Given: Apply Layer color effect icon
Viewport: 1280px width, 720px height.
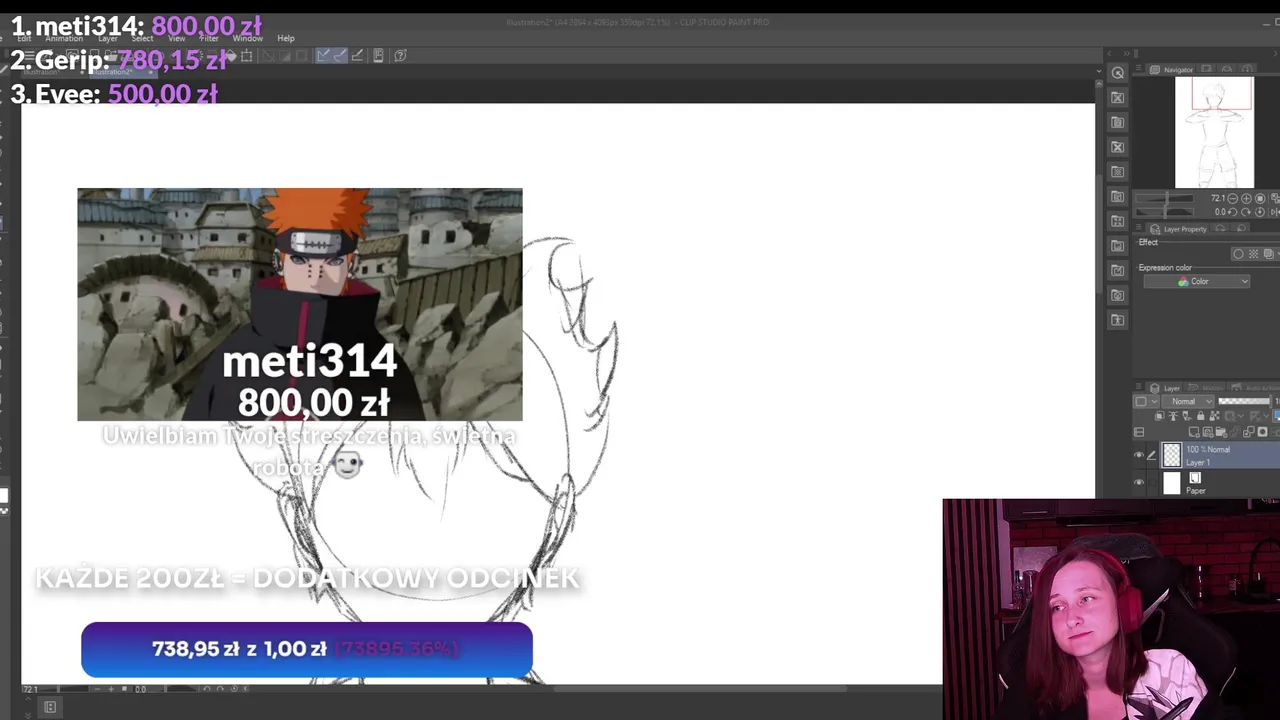Looking at the screenshot, I should point(1268,254).
